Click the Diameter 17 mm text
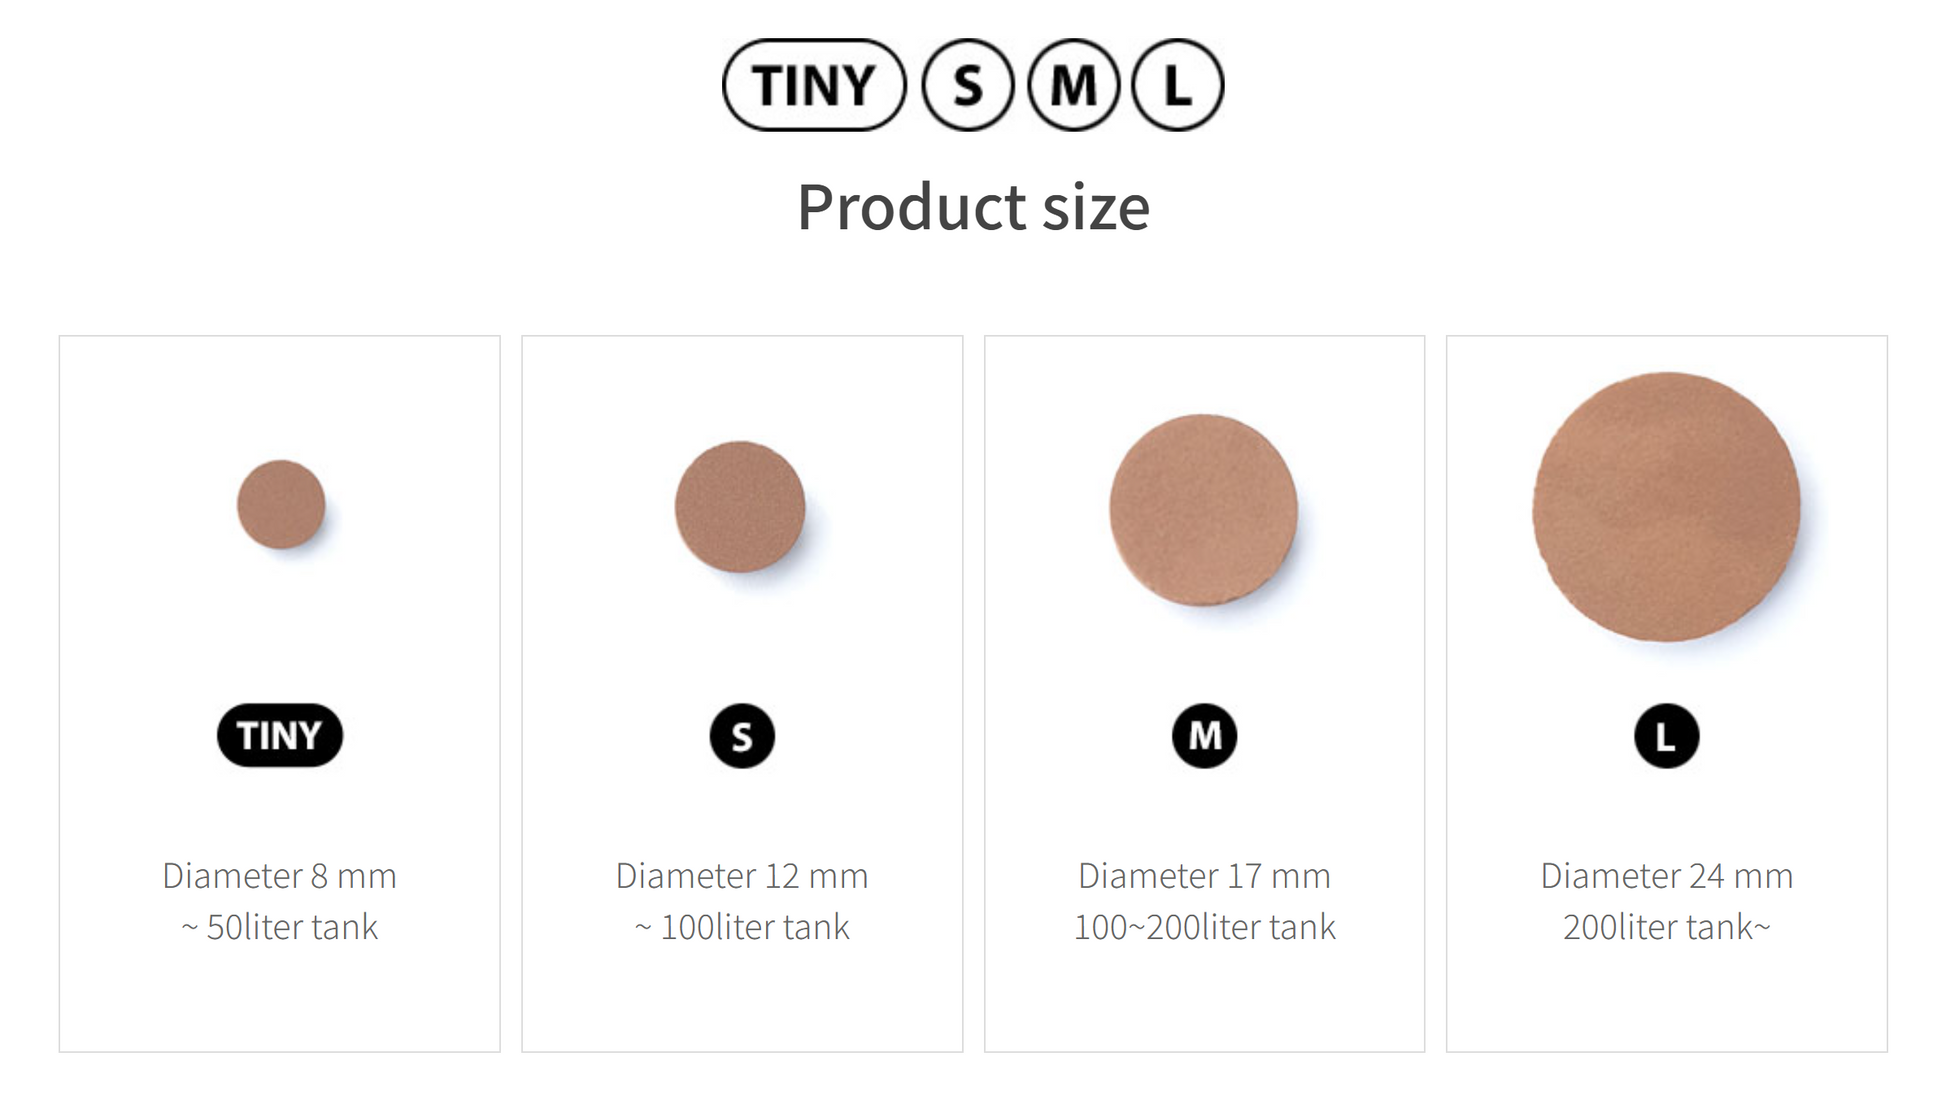The width and height of the screenshot is (1946, 1109). pos(1204,876)
